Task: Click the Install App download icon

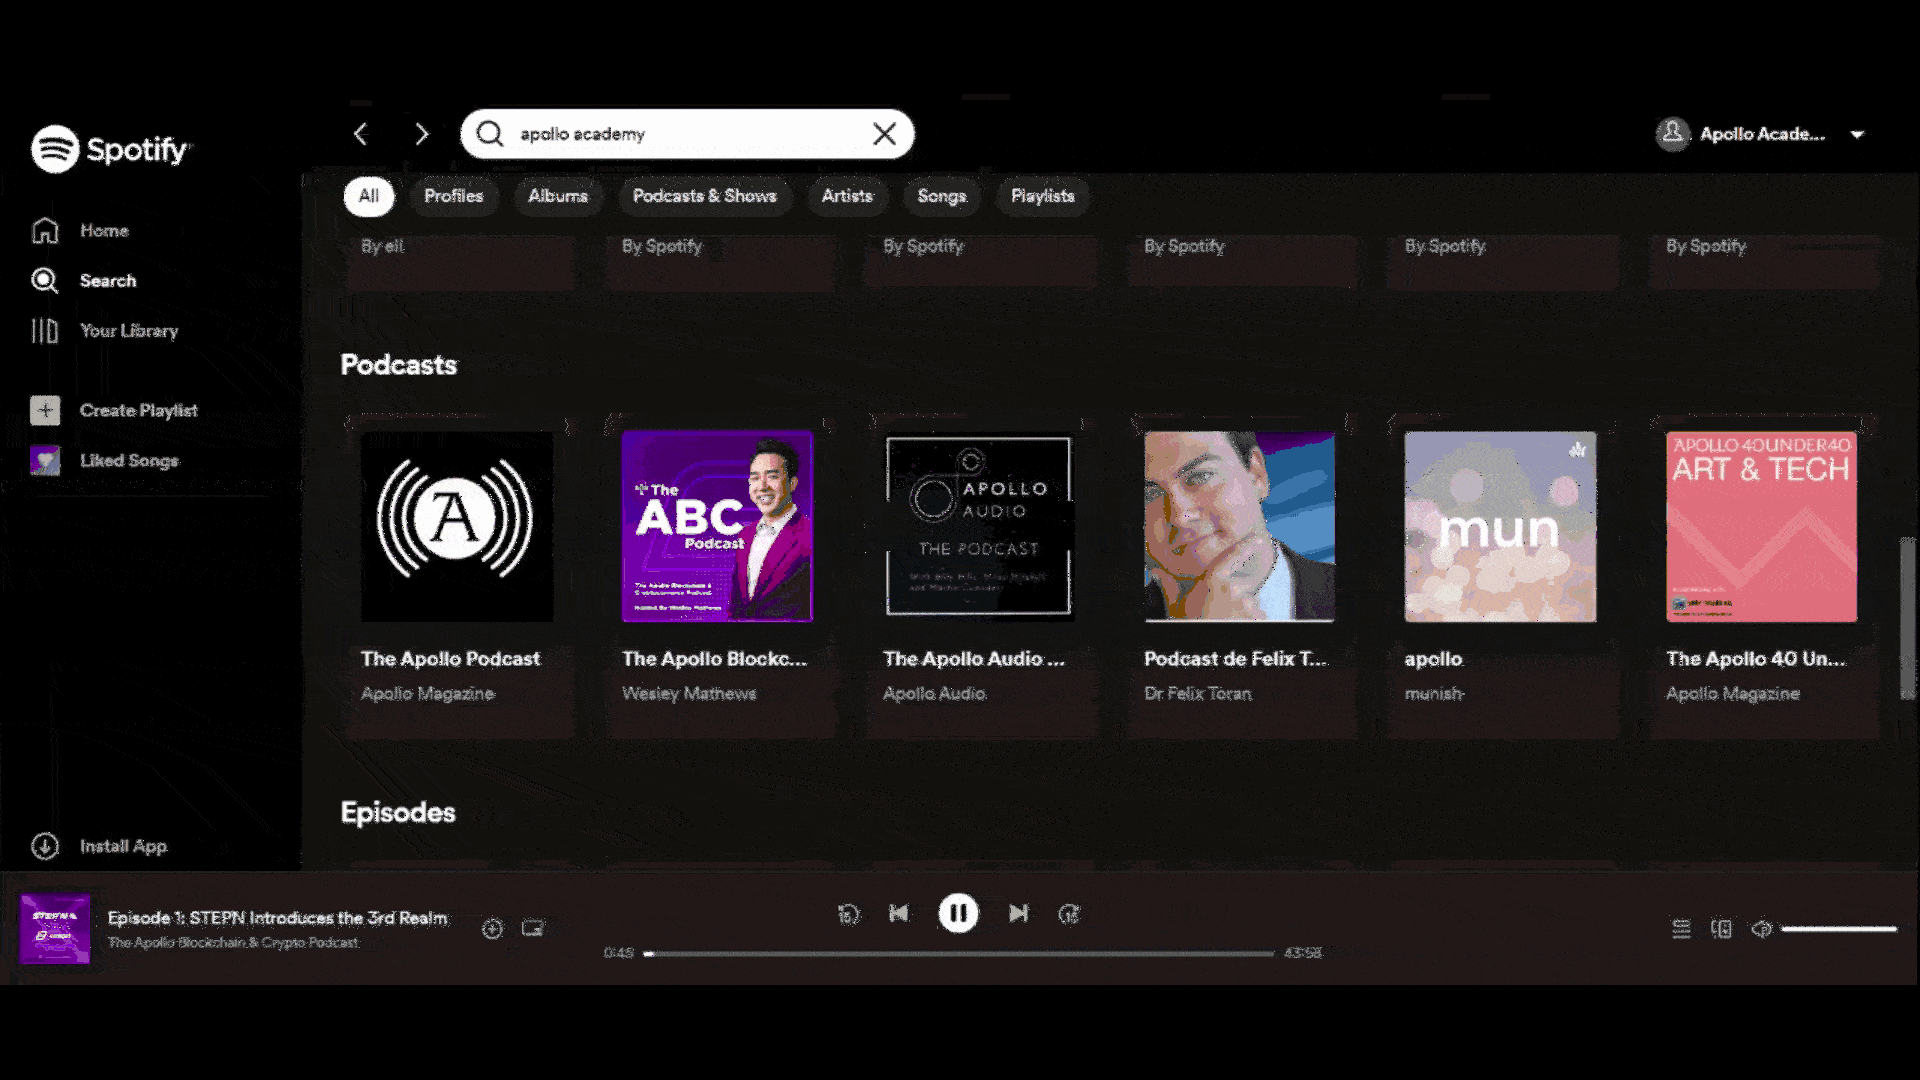Action: 45,846
